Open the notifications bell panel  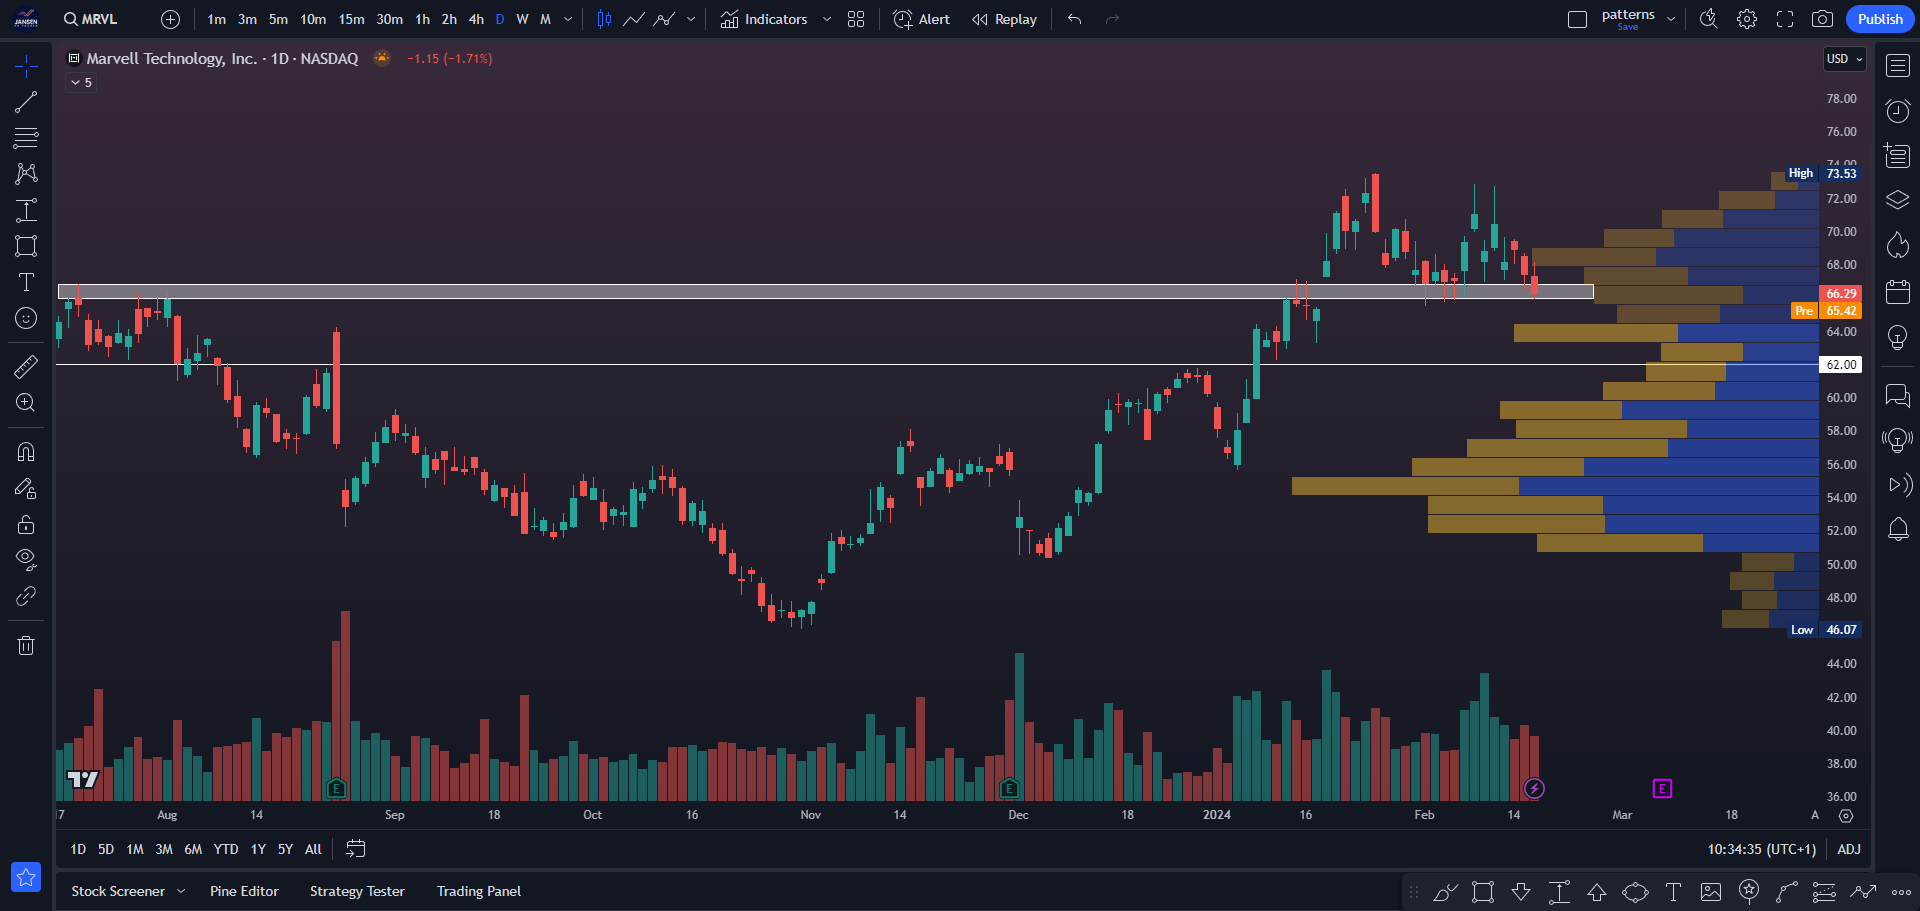point(1898,529)
